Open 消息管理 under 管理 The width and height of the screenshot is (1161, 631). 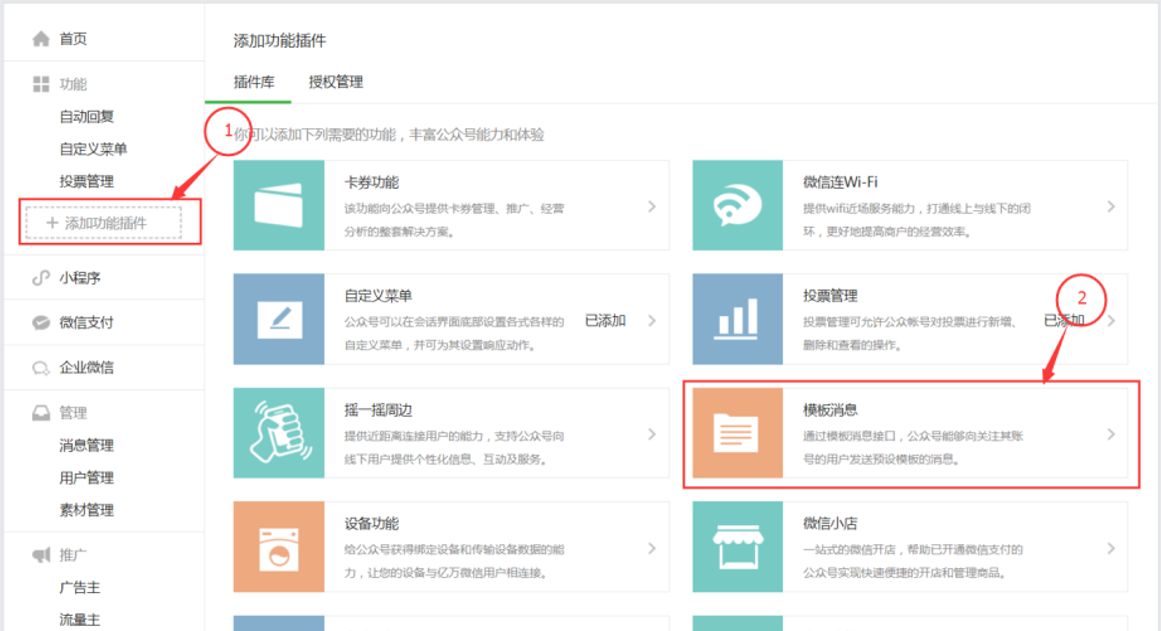(87, 445)
